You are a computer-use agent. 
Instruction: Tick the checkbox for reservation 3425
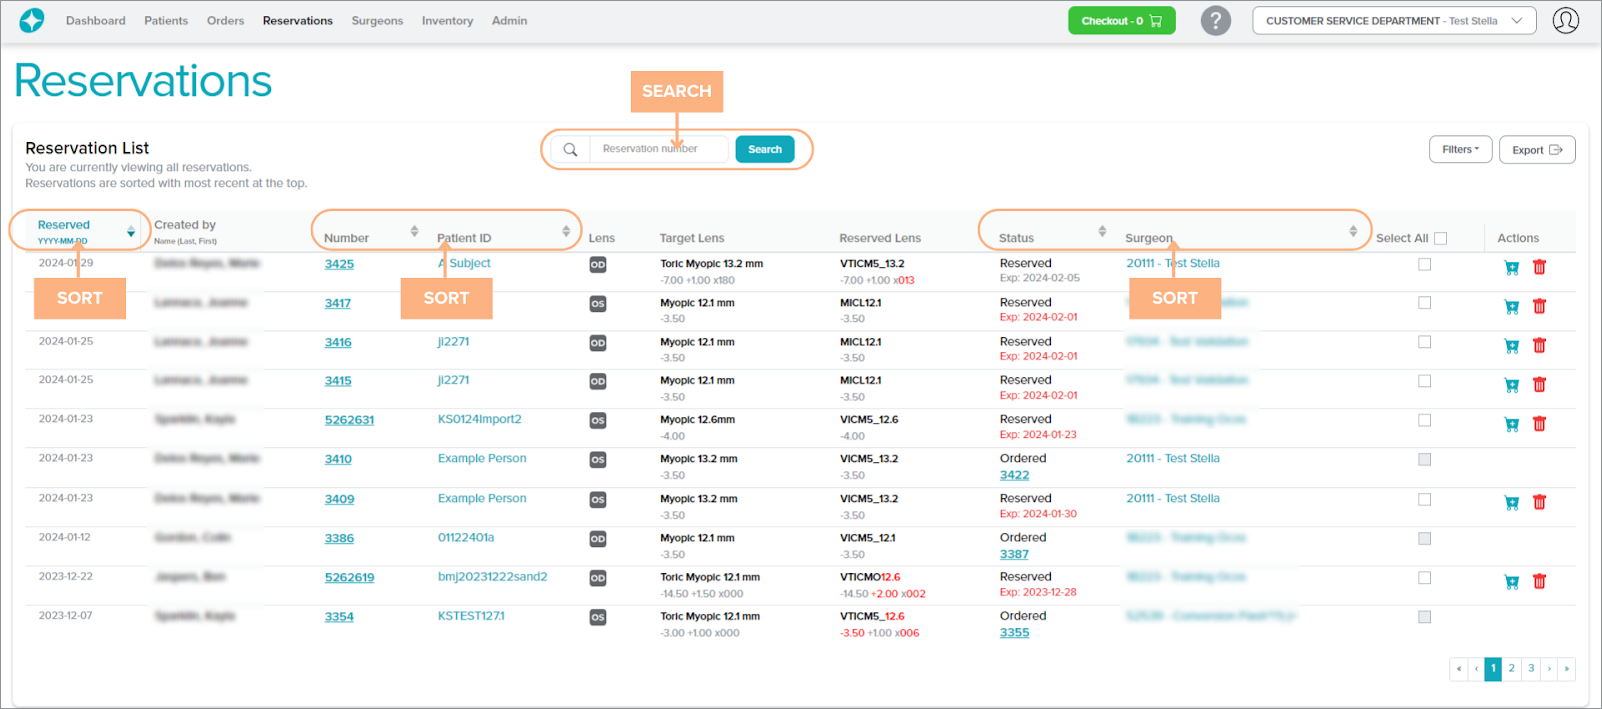[1424, 265]
